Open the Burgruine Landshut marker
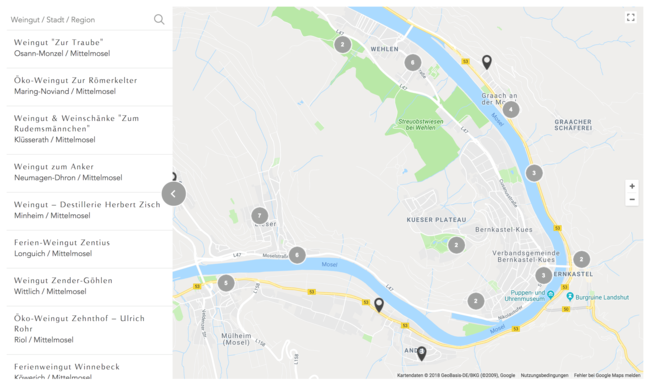This screenshot has width=650, height=386. pyautogui.click(x=570, y=297)
